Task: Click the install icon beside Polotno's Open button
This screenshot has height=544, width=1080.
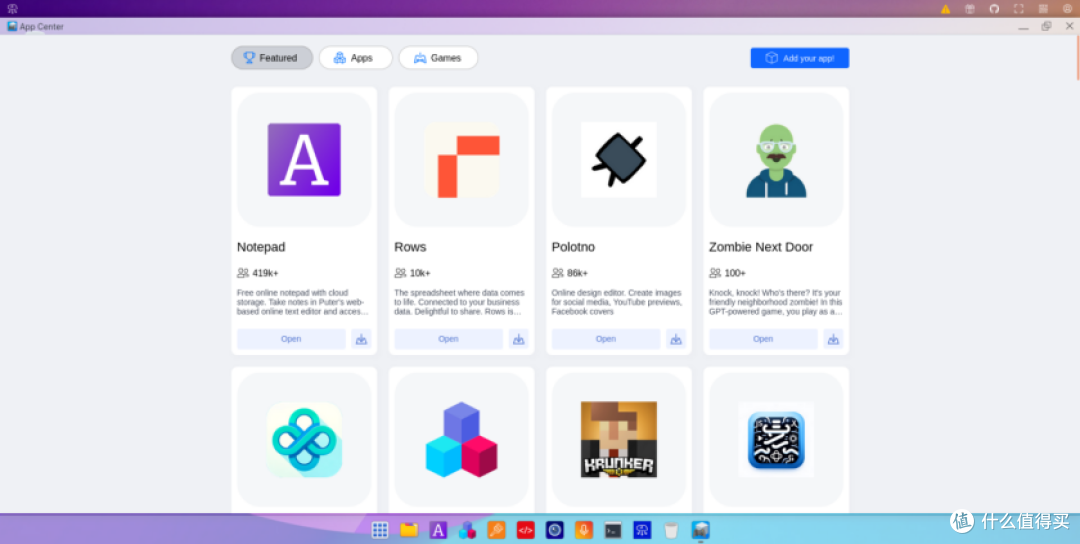Action: (x=676, y=339)
